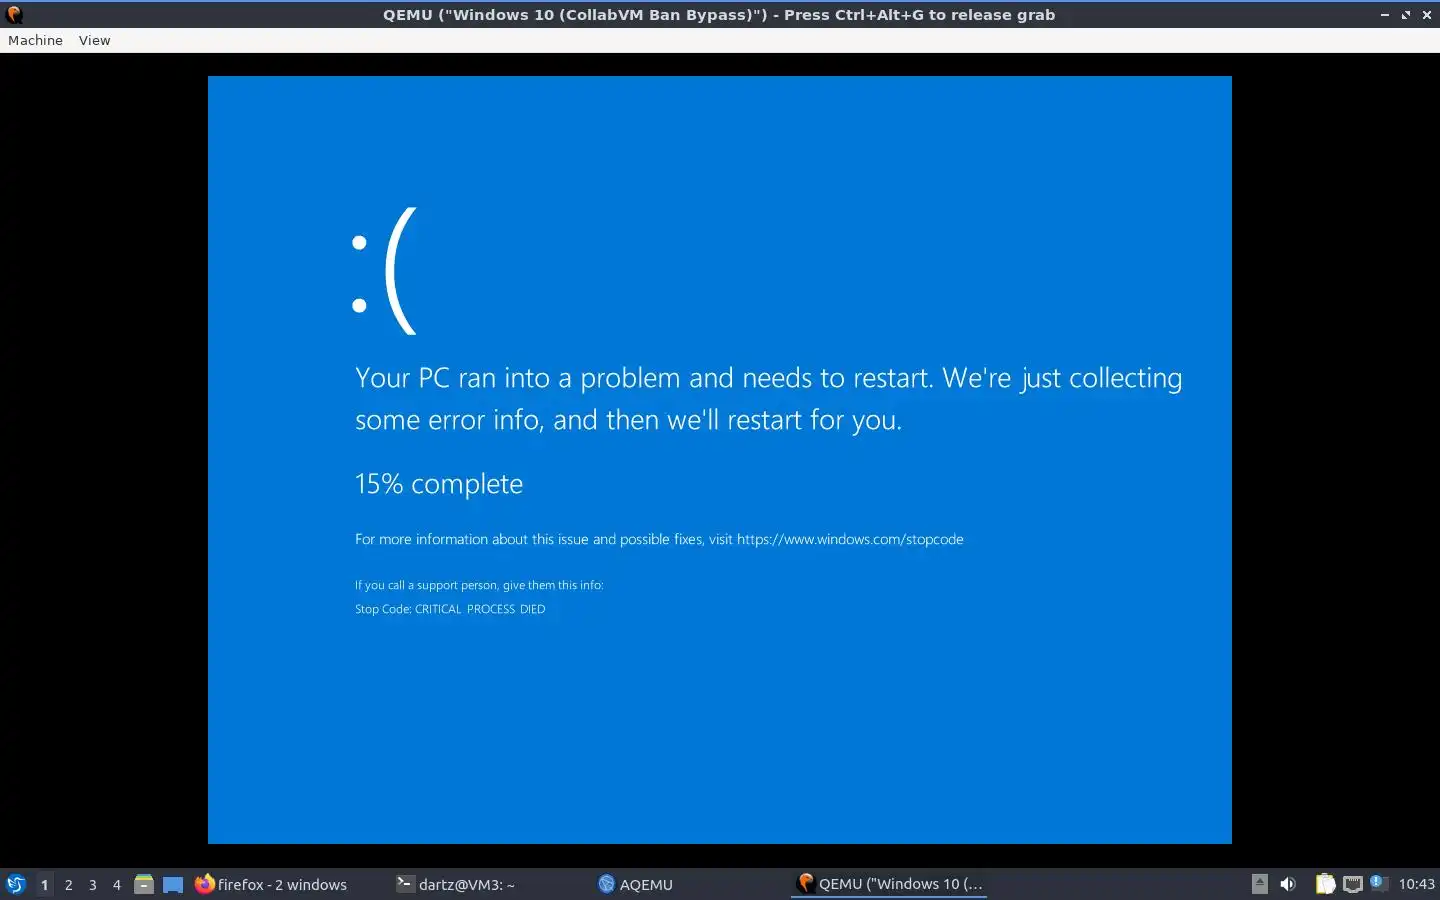Viewport: 1440px width, 900px height.
Task: Click the 10:43 clock
Action: point(1416,884)
